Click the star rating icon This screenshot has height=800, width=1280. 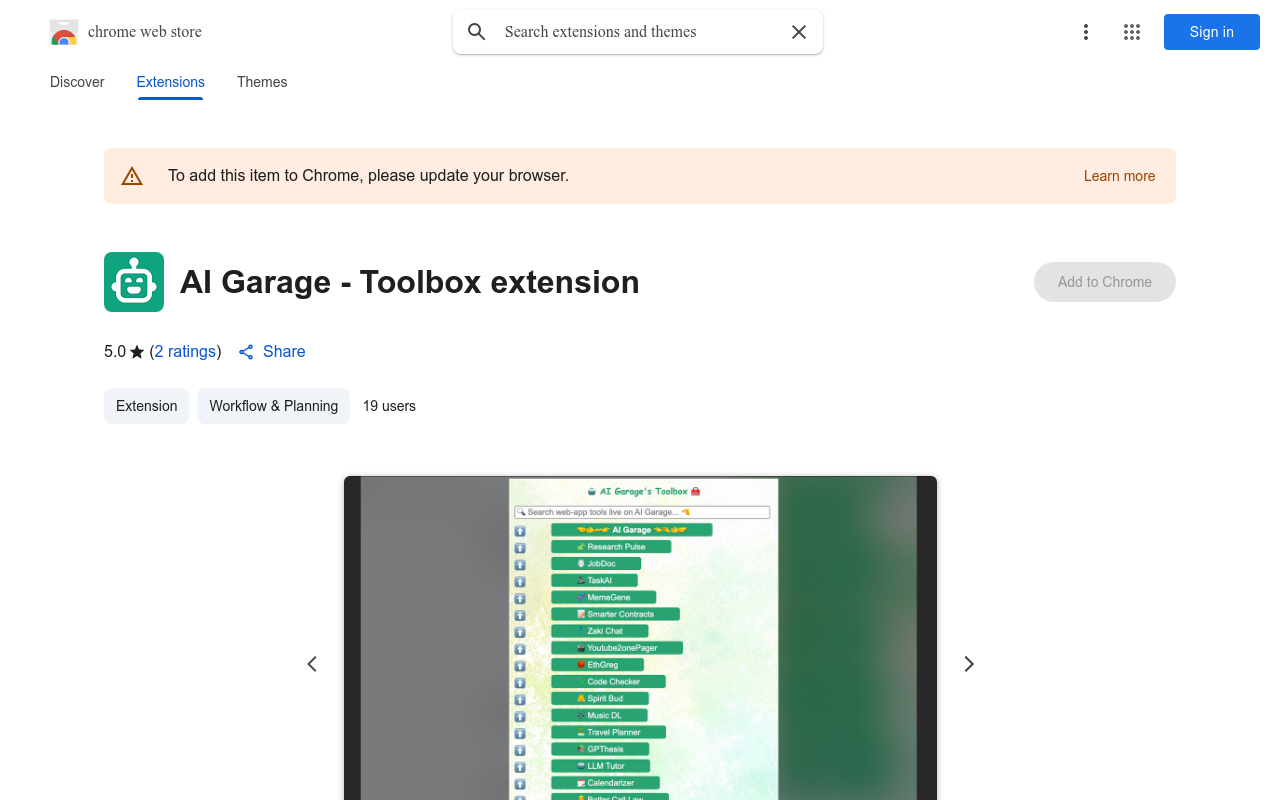click(x=137, y=352)
